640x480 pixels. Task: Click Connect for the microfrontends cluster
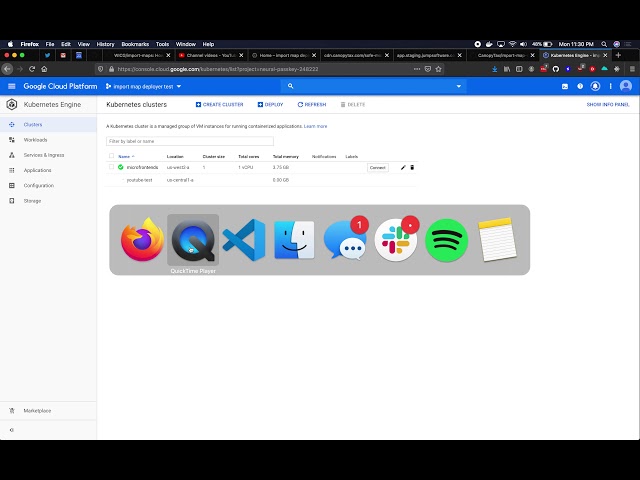tap(378, 167)
